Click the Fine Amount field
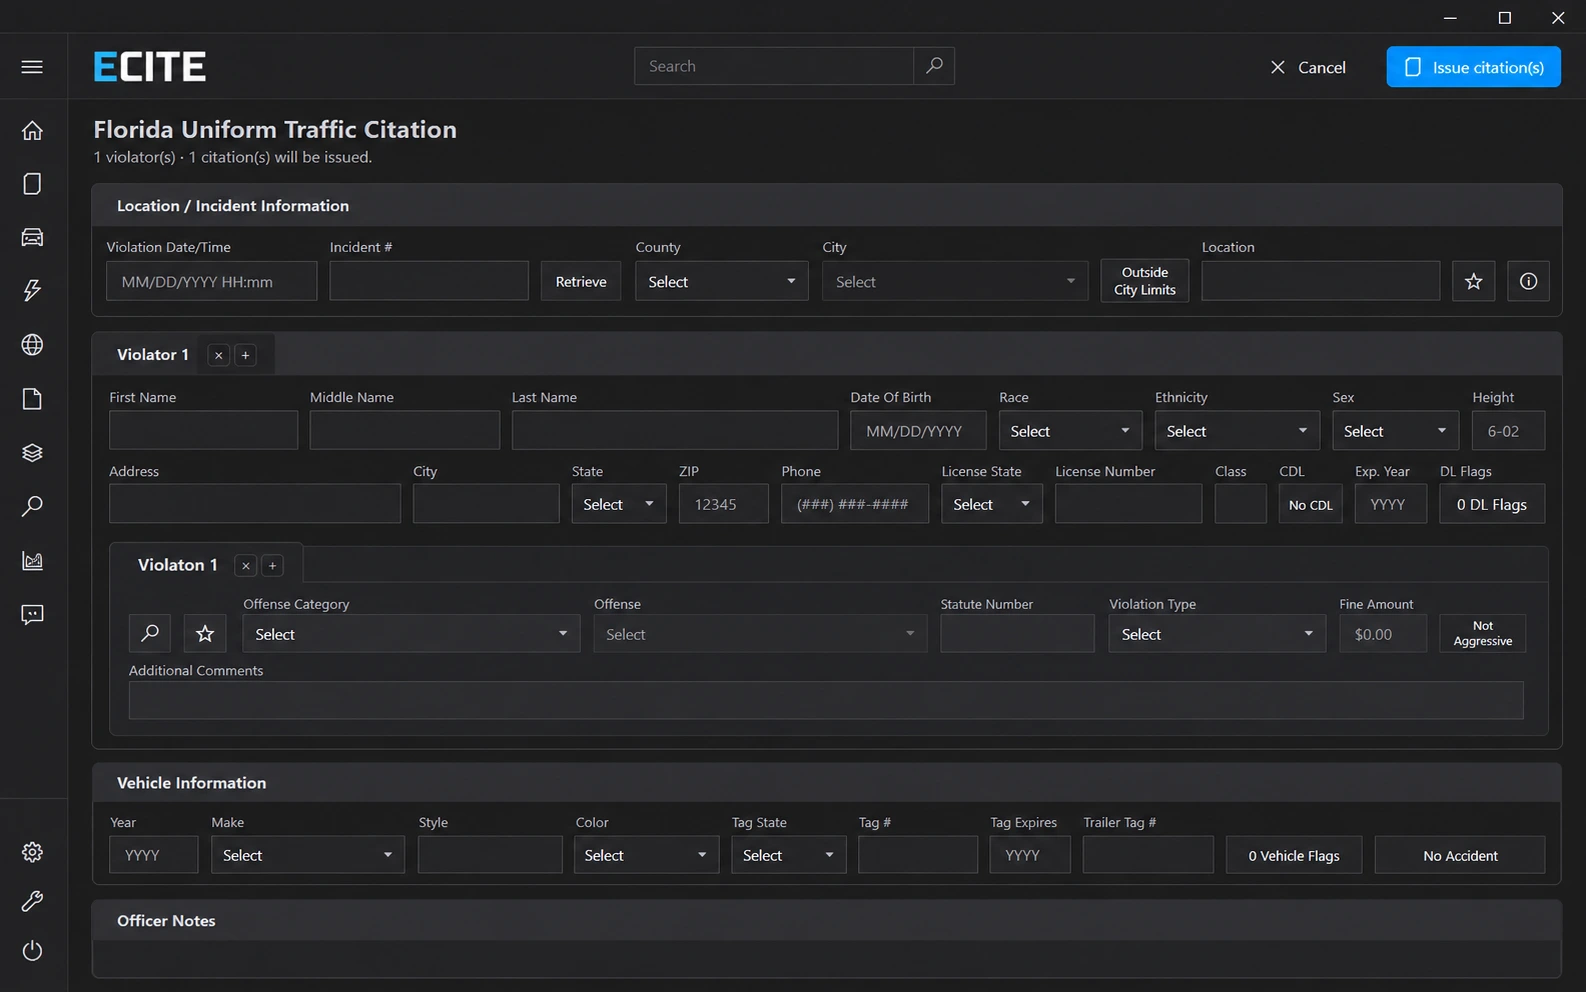This screenshot has width=1586, height=992. [x=1383, y=634]
